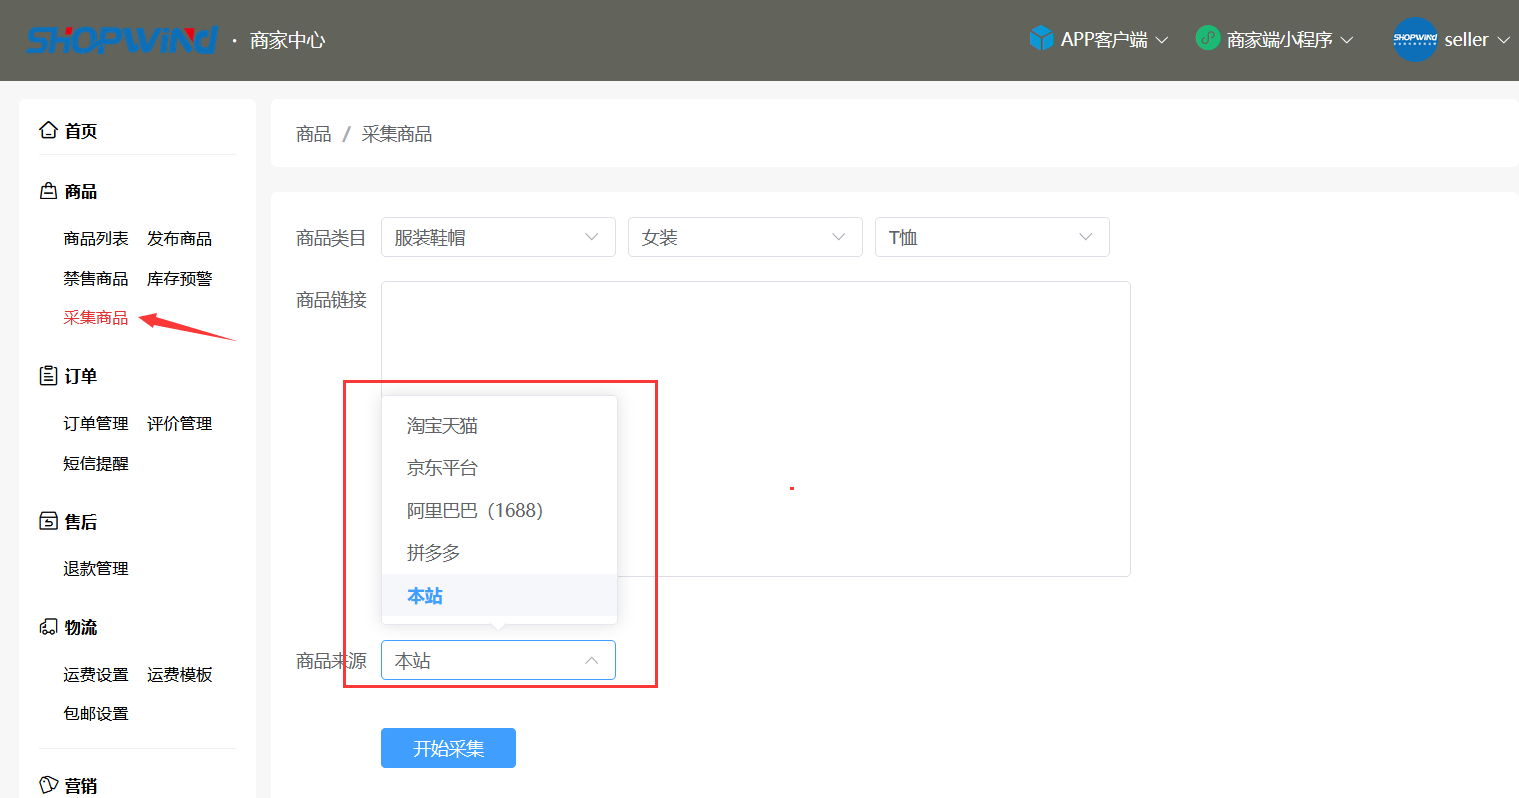Select 拼多多 from the source list
Image resolution: width=1519 pixels, height=798 pixels.
pos(499,552)
